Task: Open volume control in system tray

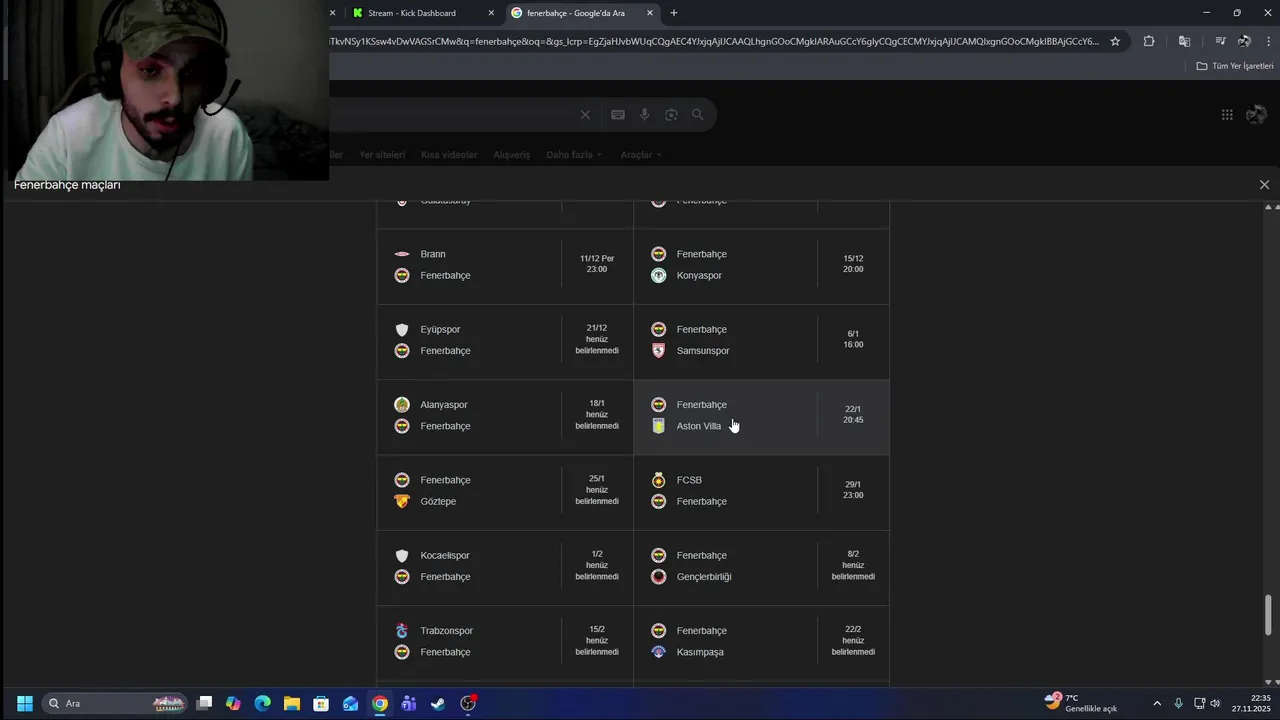Action: pyautogui.click(x=1215, y=703)
